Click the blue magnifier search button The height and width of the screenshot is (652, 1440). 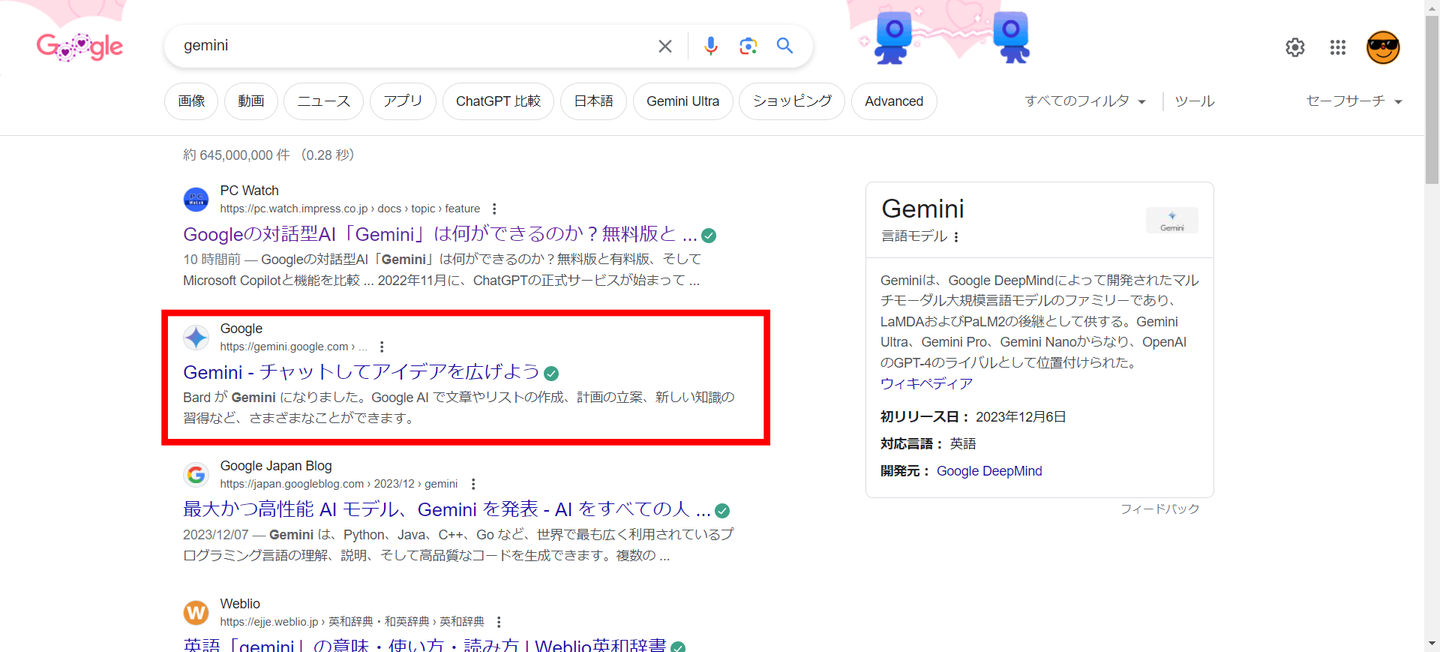pyautogui.click(x=785, y=46)
